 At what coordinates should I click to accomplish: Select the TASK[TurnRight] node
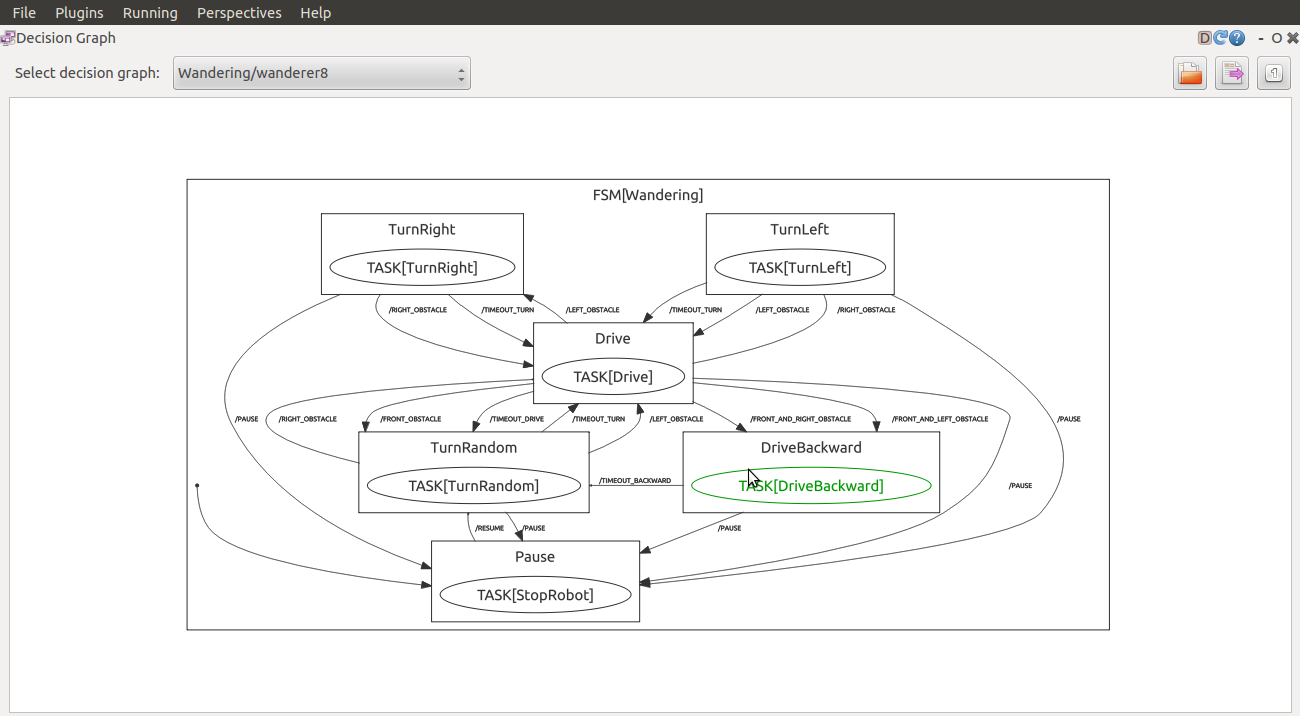[x=422, y=268]
